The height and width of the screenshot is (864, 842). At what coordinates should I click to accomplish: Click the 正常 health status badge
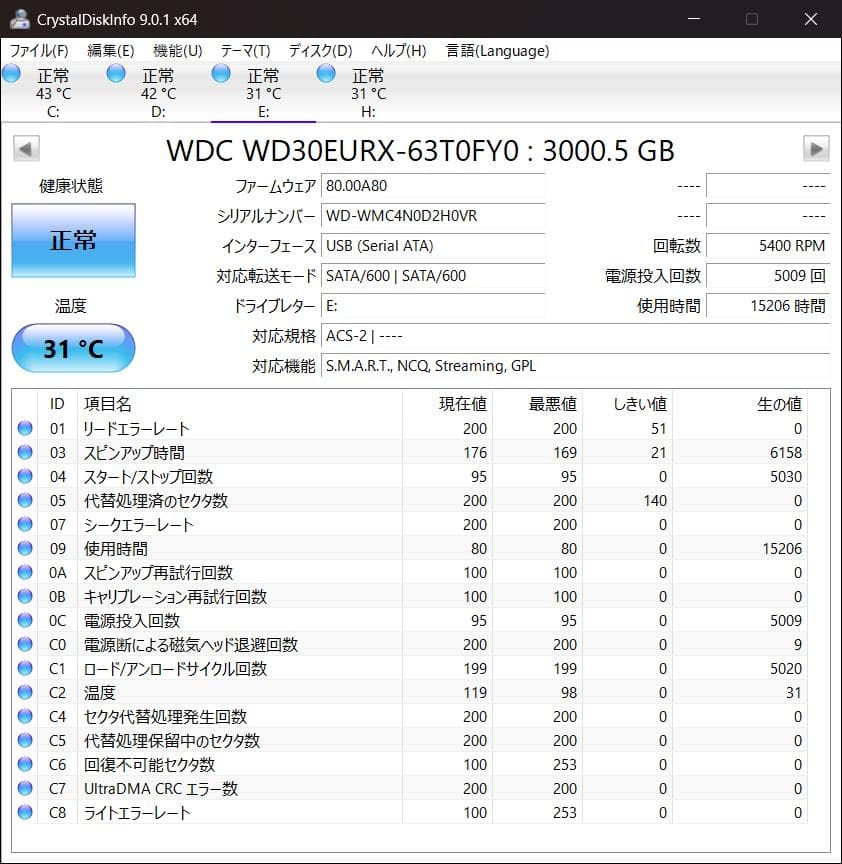pos(72,240)
